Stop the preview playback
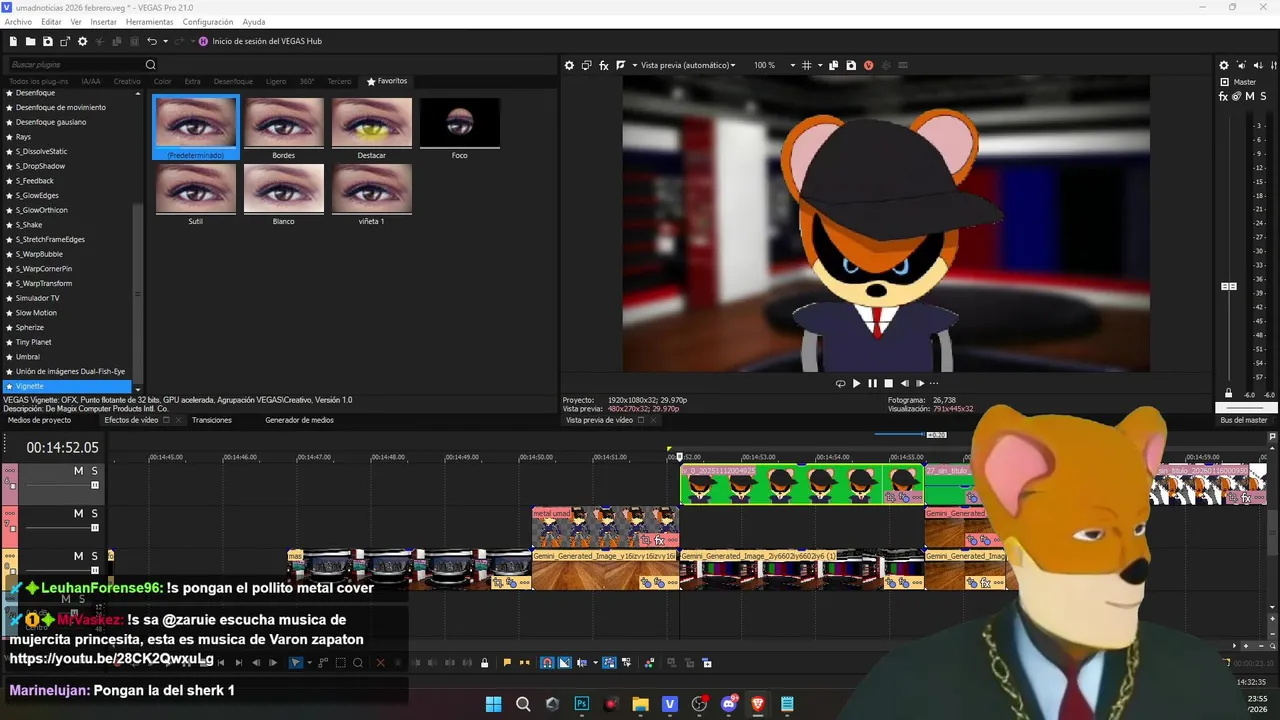Viewport: 1280px width, 720px height. (888, 383)
